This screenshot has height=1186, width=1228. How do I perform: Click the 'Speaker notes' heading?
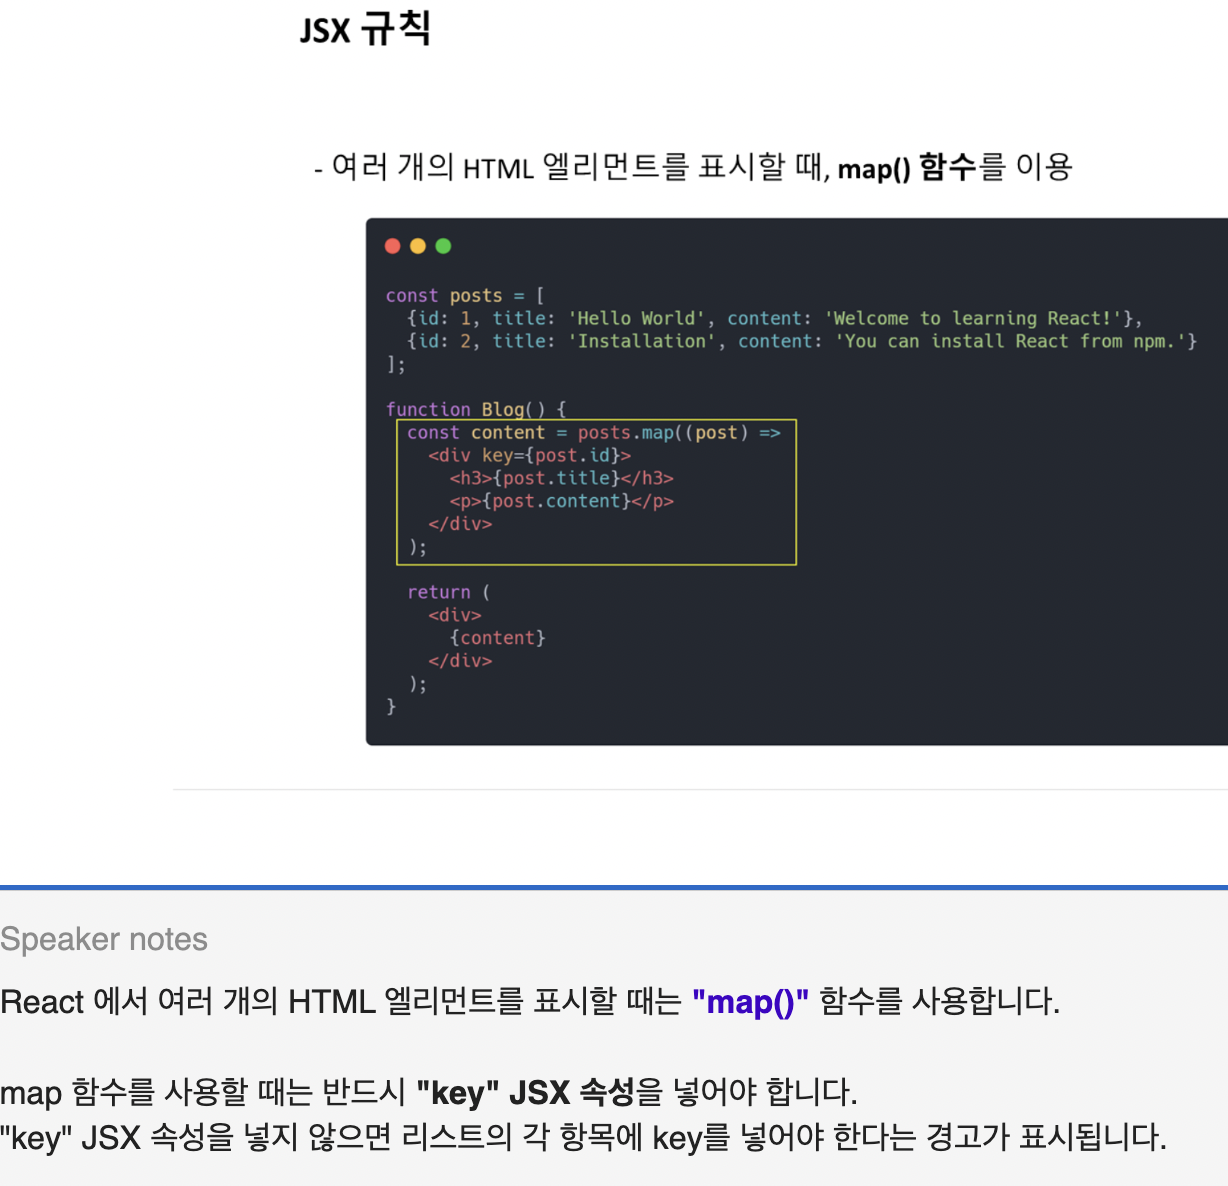[104, 939]
